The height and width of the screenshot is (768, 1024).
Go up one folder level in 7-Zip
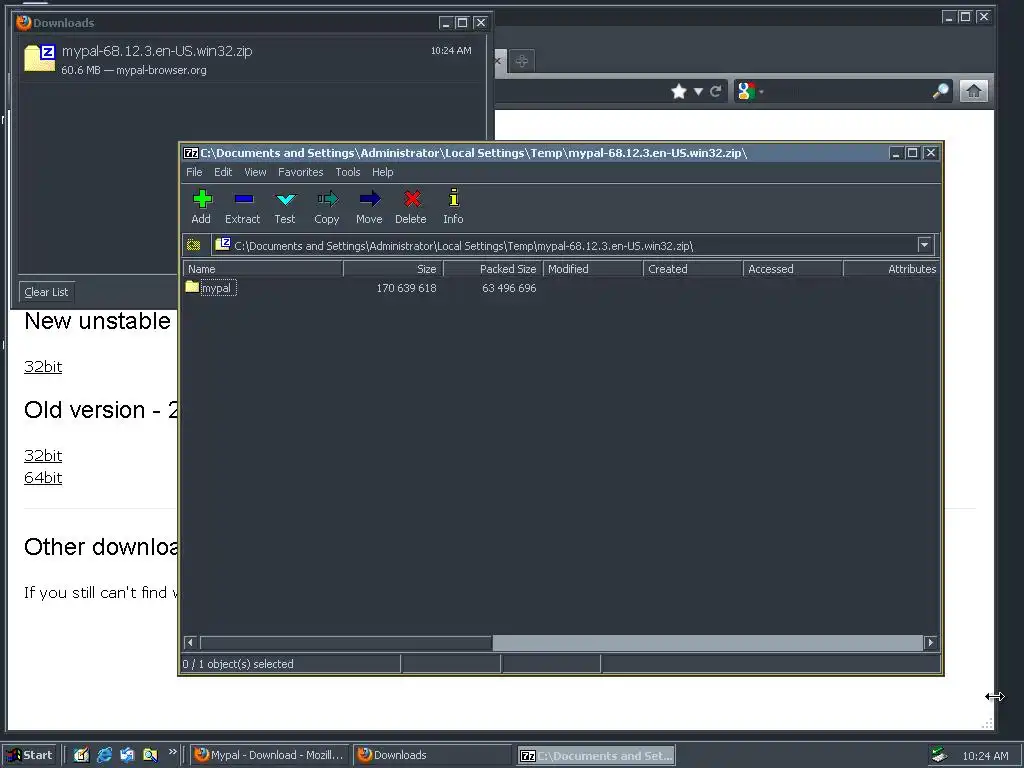tap(193, 246)
